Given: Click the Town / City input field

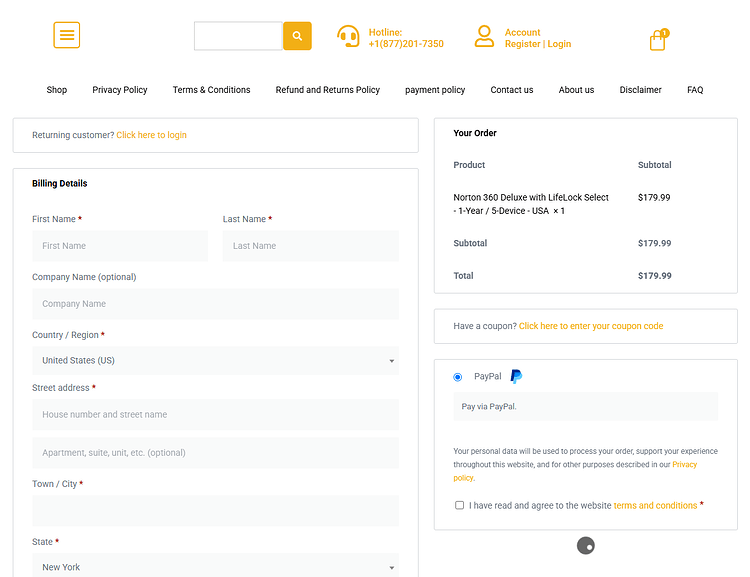Looking at the screenshot, I should pos(215,510).
